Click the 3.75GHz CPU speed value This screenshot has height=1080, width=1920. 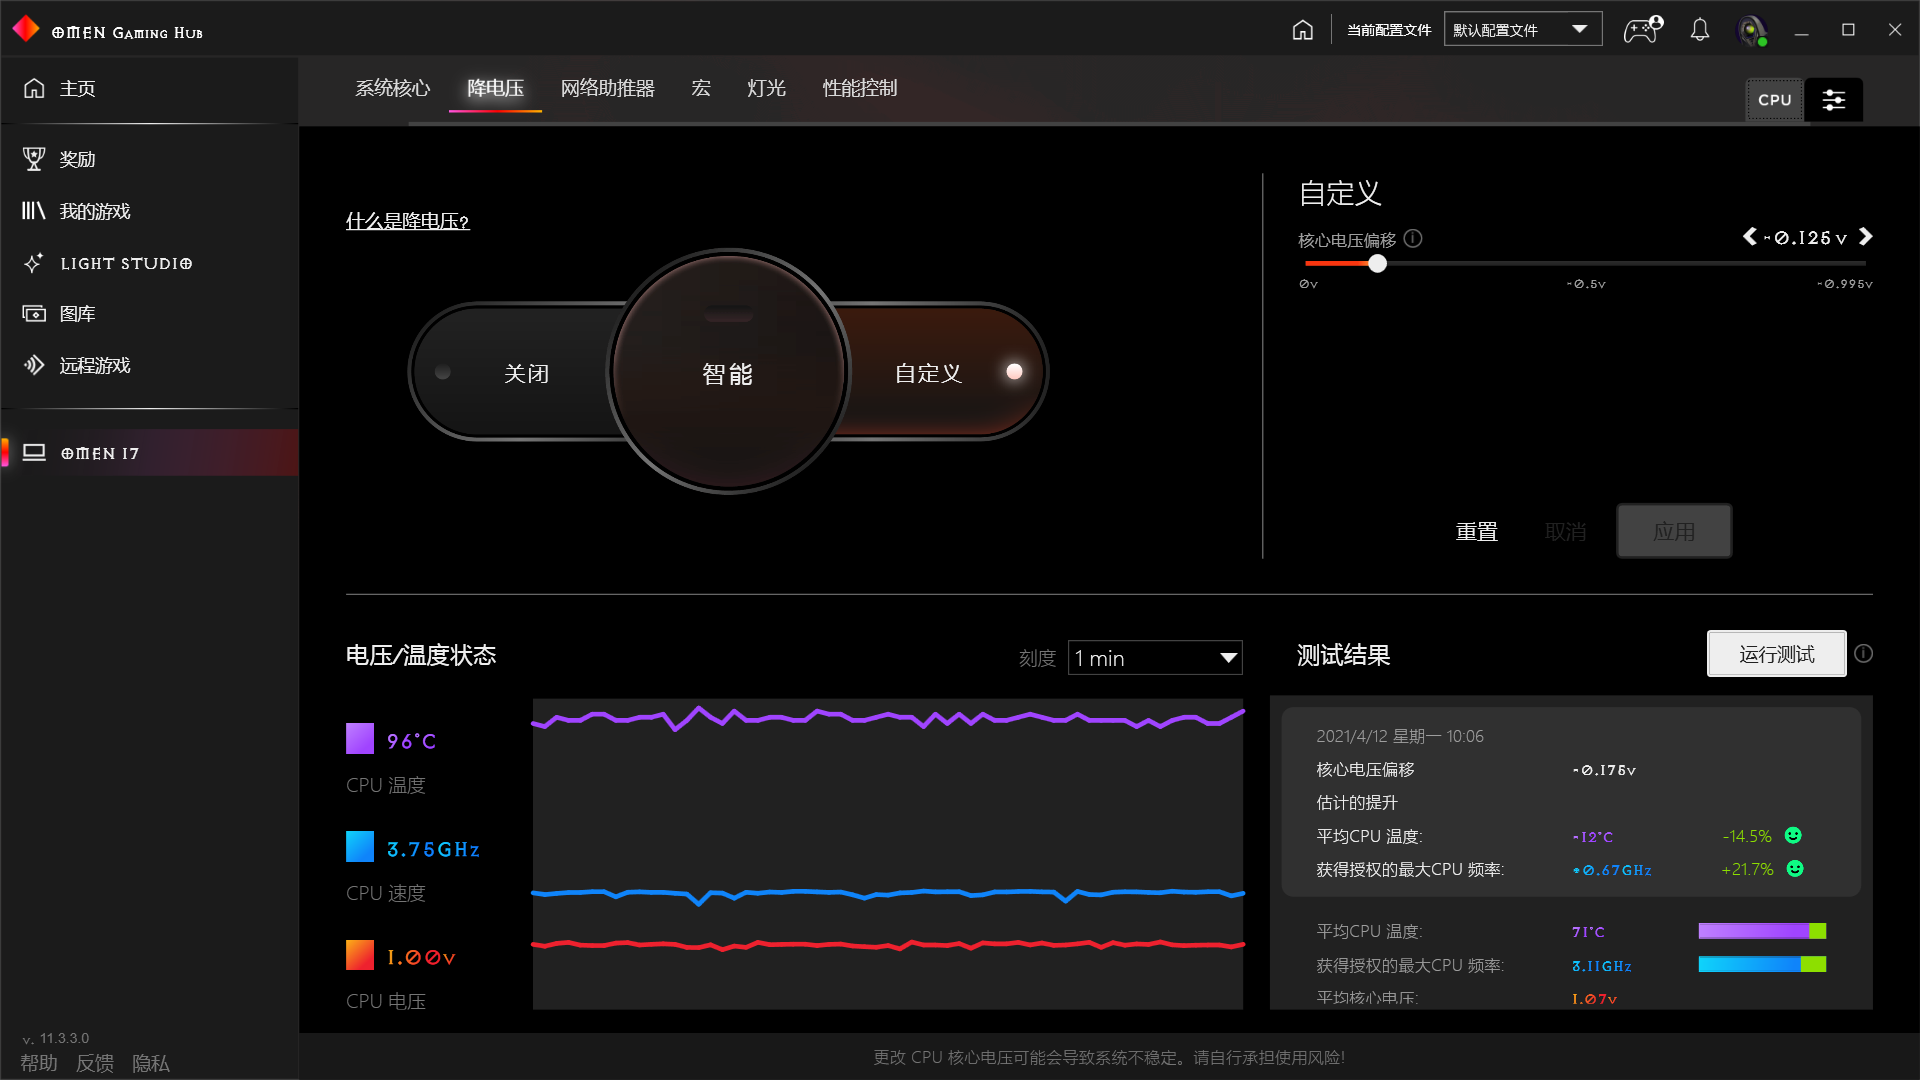pyautogui.click(x=433, y=849)
